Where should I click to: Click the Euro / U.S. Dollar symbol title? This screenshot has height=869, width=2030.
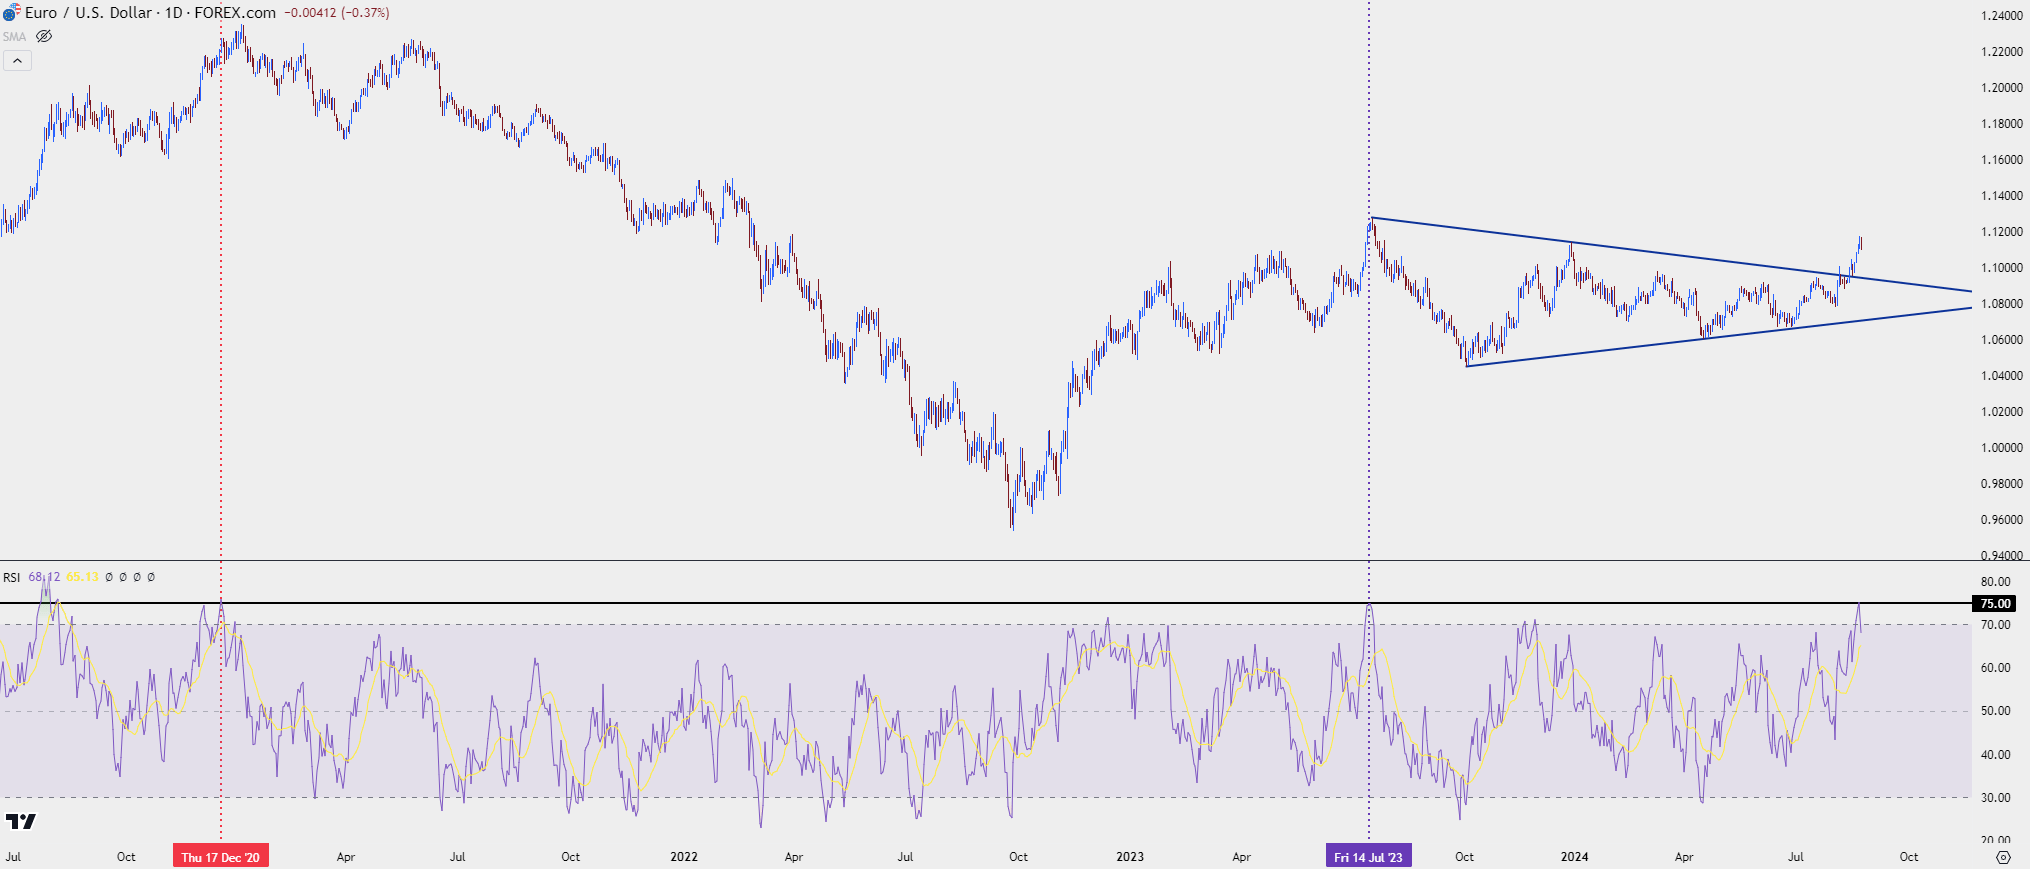pyautogui.click(x=89, y=12)
